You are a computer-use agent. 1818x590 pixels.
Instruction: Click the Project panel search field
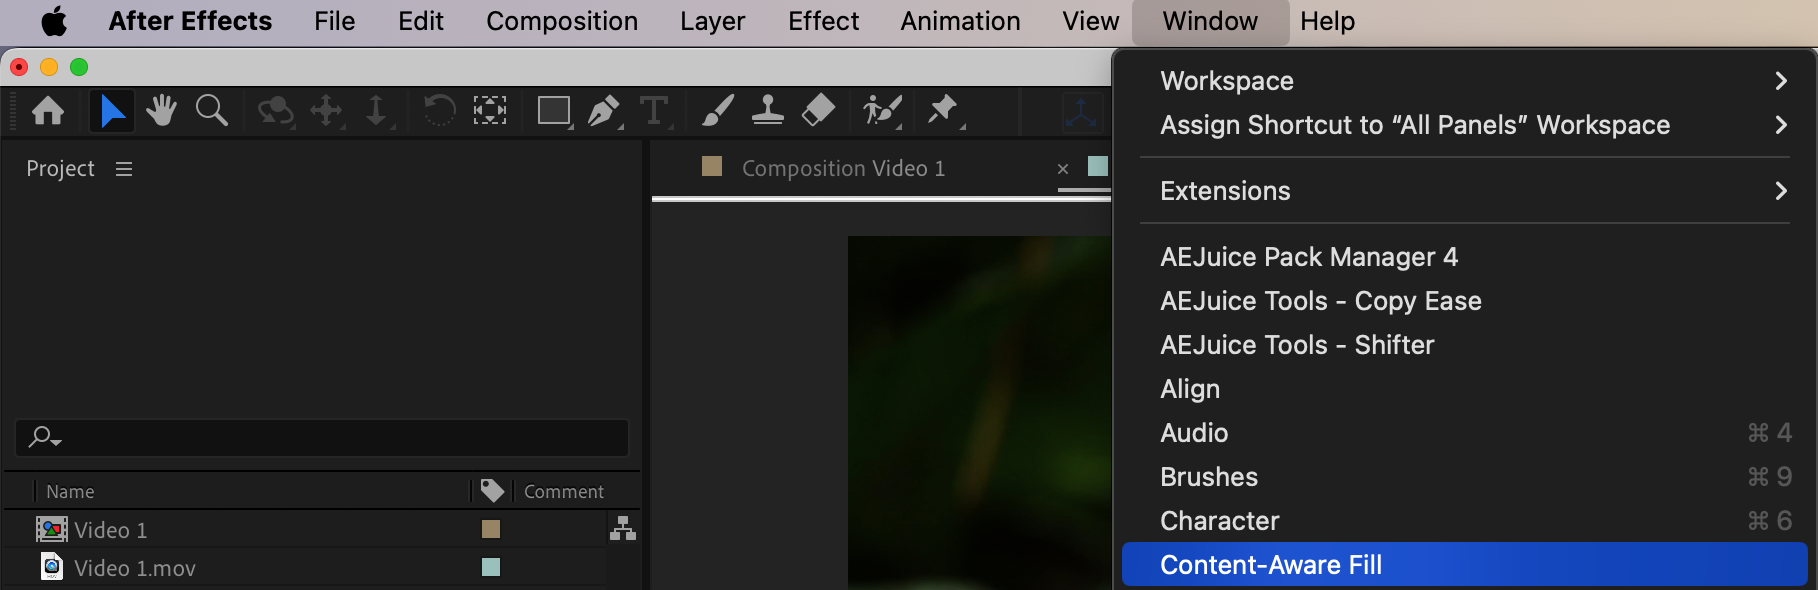click(330, 438)
